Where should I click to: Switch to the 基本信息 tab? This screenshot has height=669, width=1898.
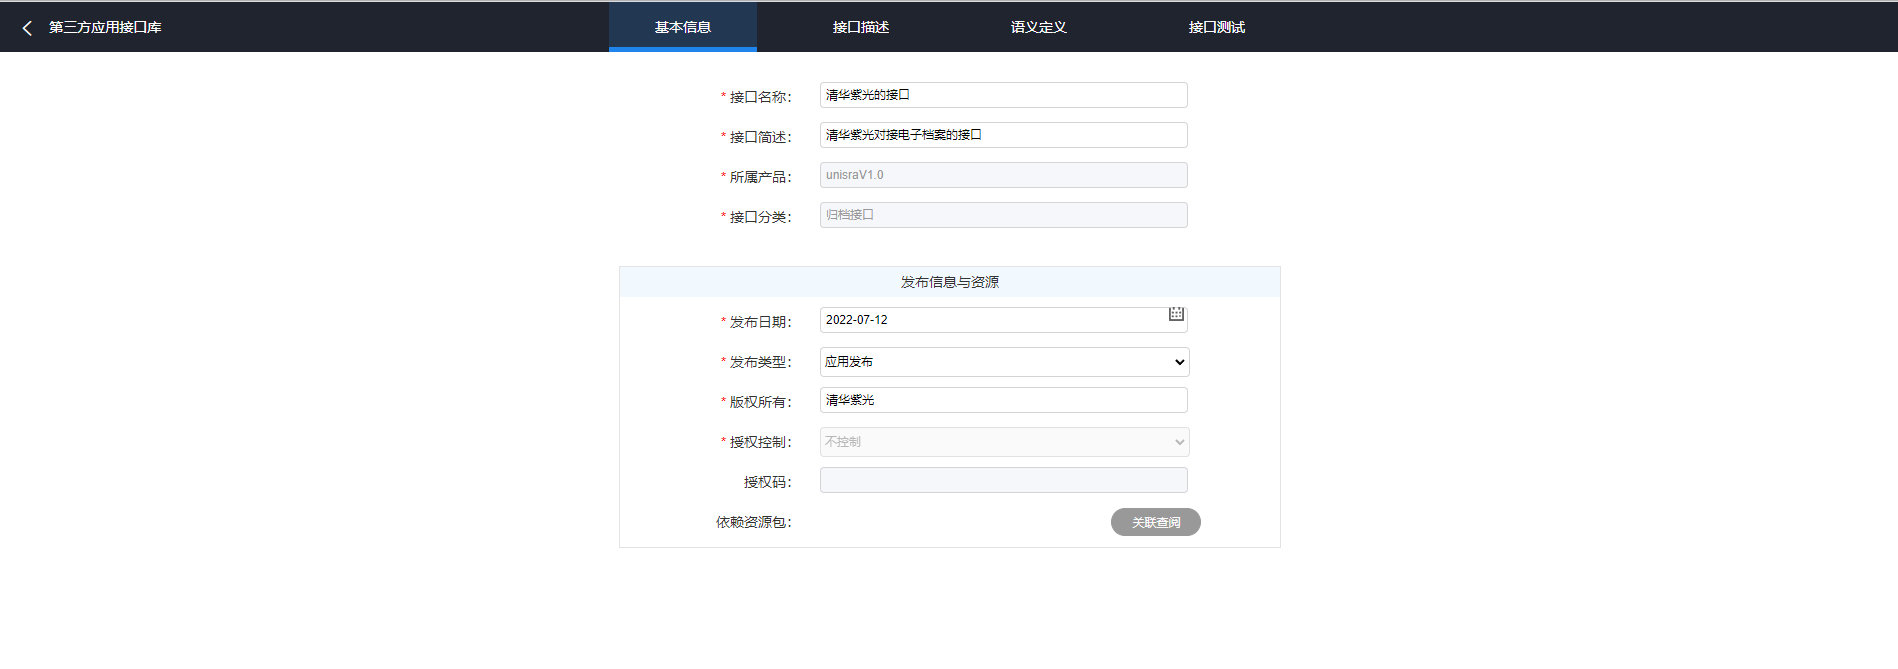coord(682,27)
